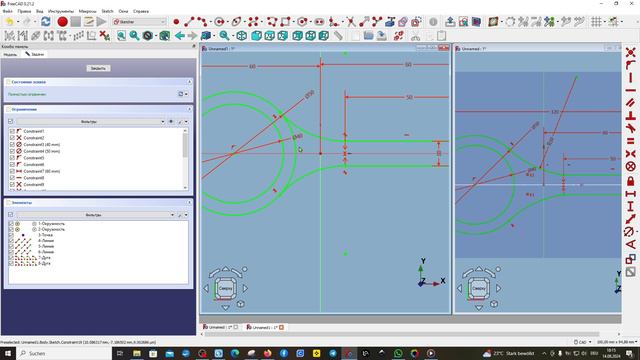Open constraints settings dropdown arrow
The image size is (640, 360).
click(x=187, y=122)
